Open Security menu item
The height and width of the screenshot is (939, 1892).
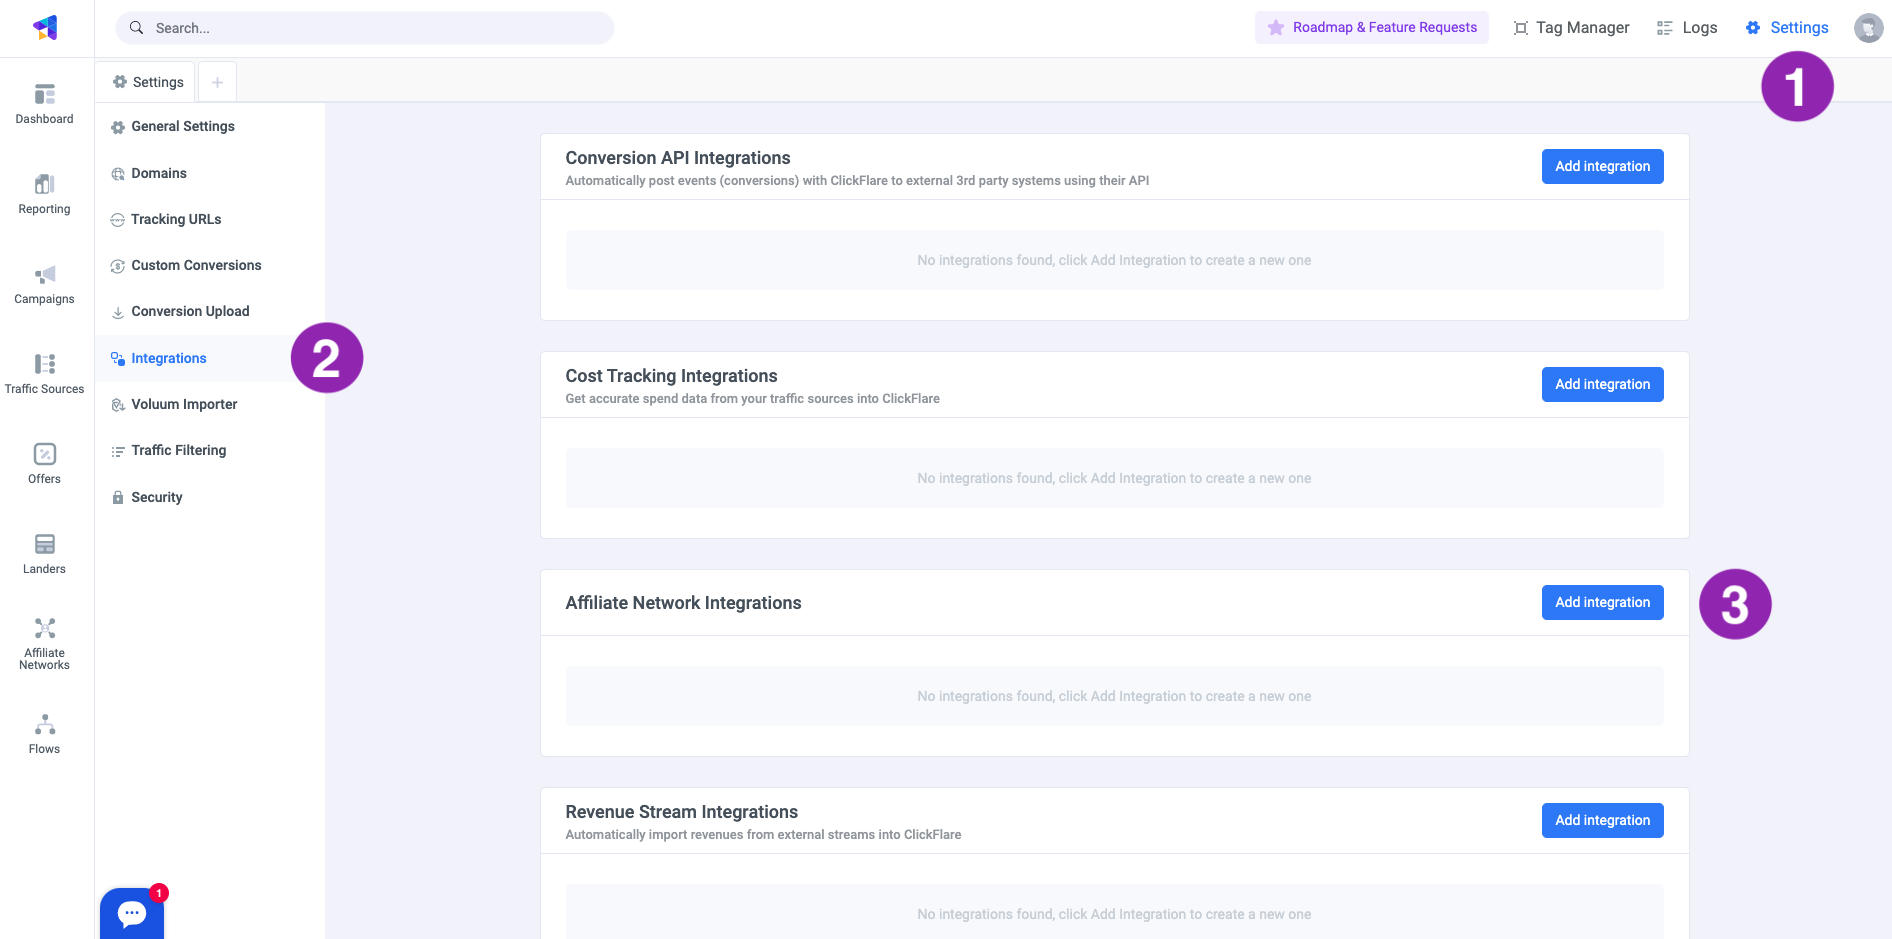(x=211, y=498)
